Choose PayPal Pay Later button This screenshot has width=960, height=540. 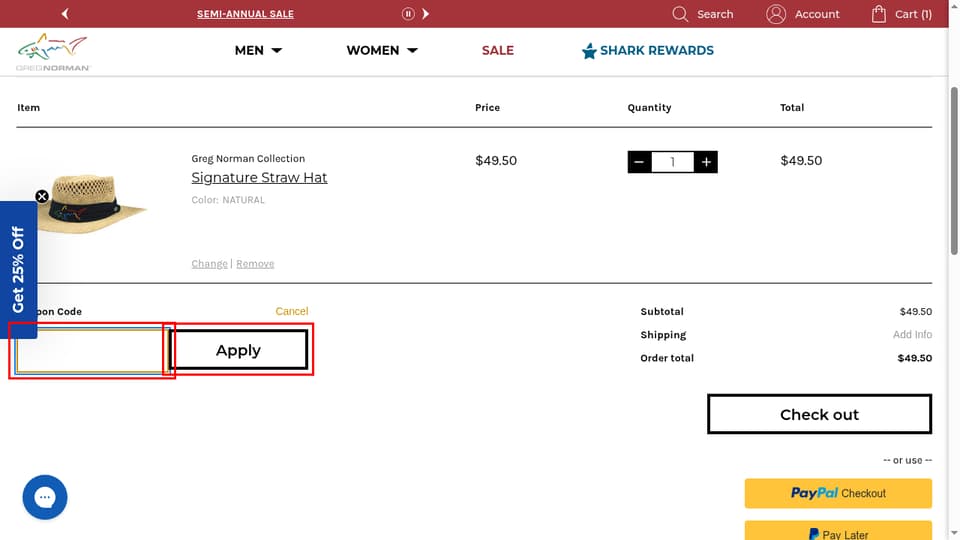(x=838, y=531)
